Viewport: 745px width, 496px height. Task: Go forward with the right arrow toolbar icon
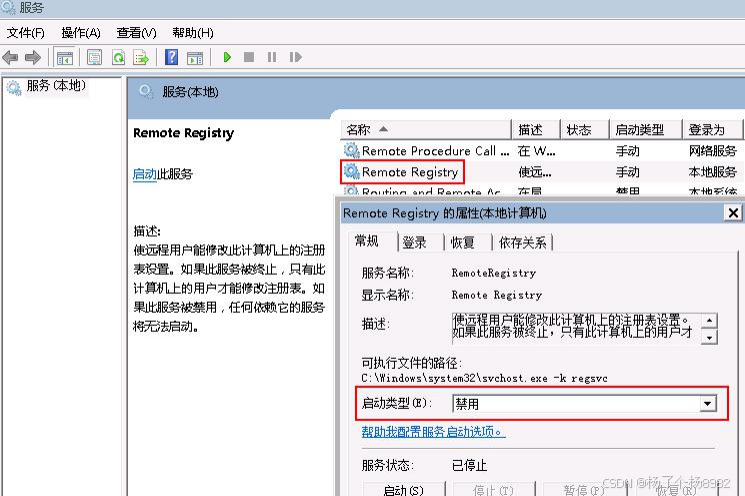point(33,57)
